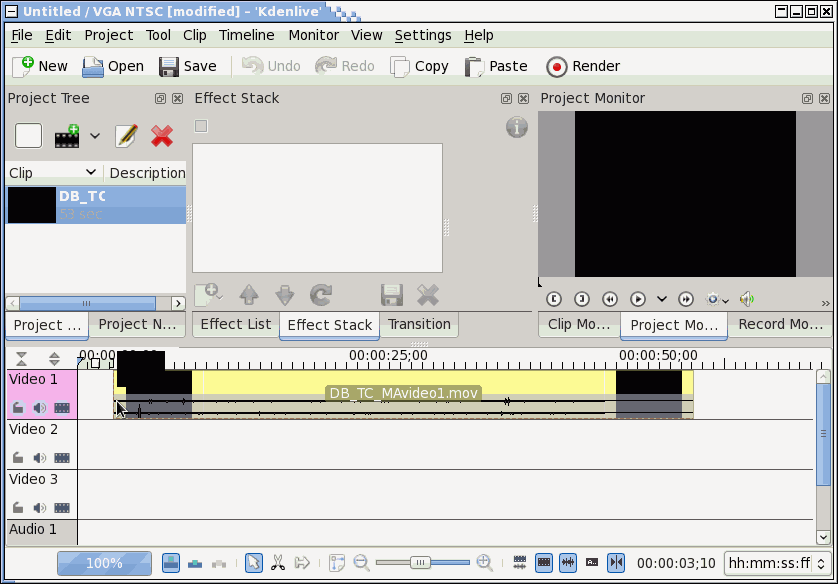Expand hidden monitor toolbar items chevron
The width and height of the screenshot is (838, 584).
point(826,303)
